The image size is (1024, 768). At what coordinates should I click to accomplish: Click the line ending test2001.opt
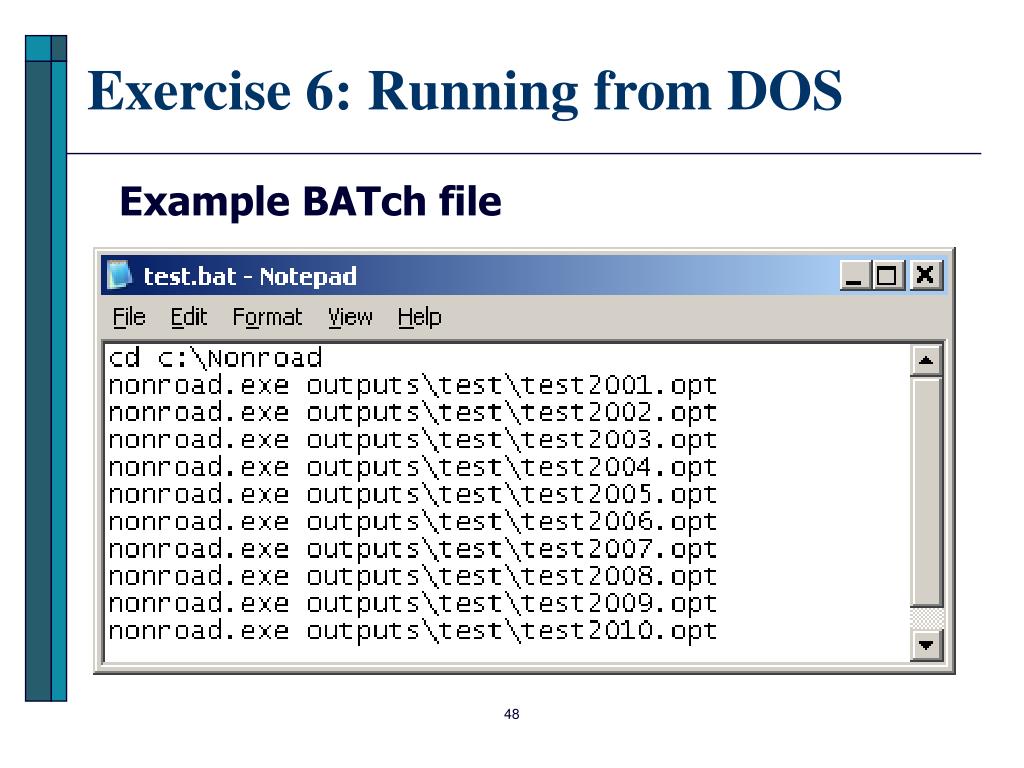(x=412, y=385)
